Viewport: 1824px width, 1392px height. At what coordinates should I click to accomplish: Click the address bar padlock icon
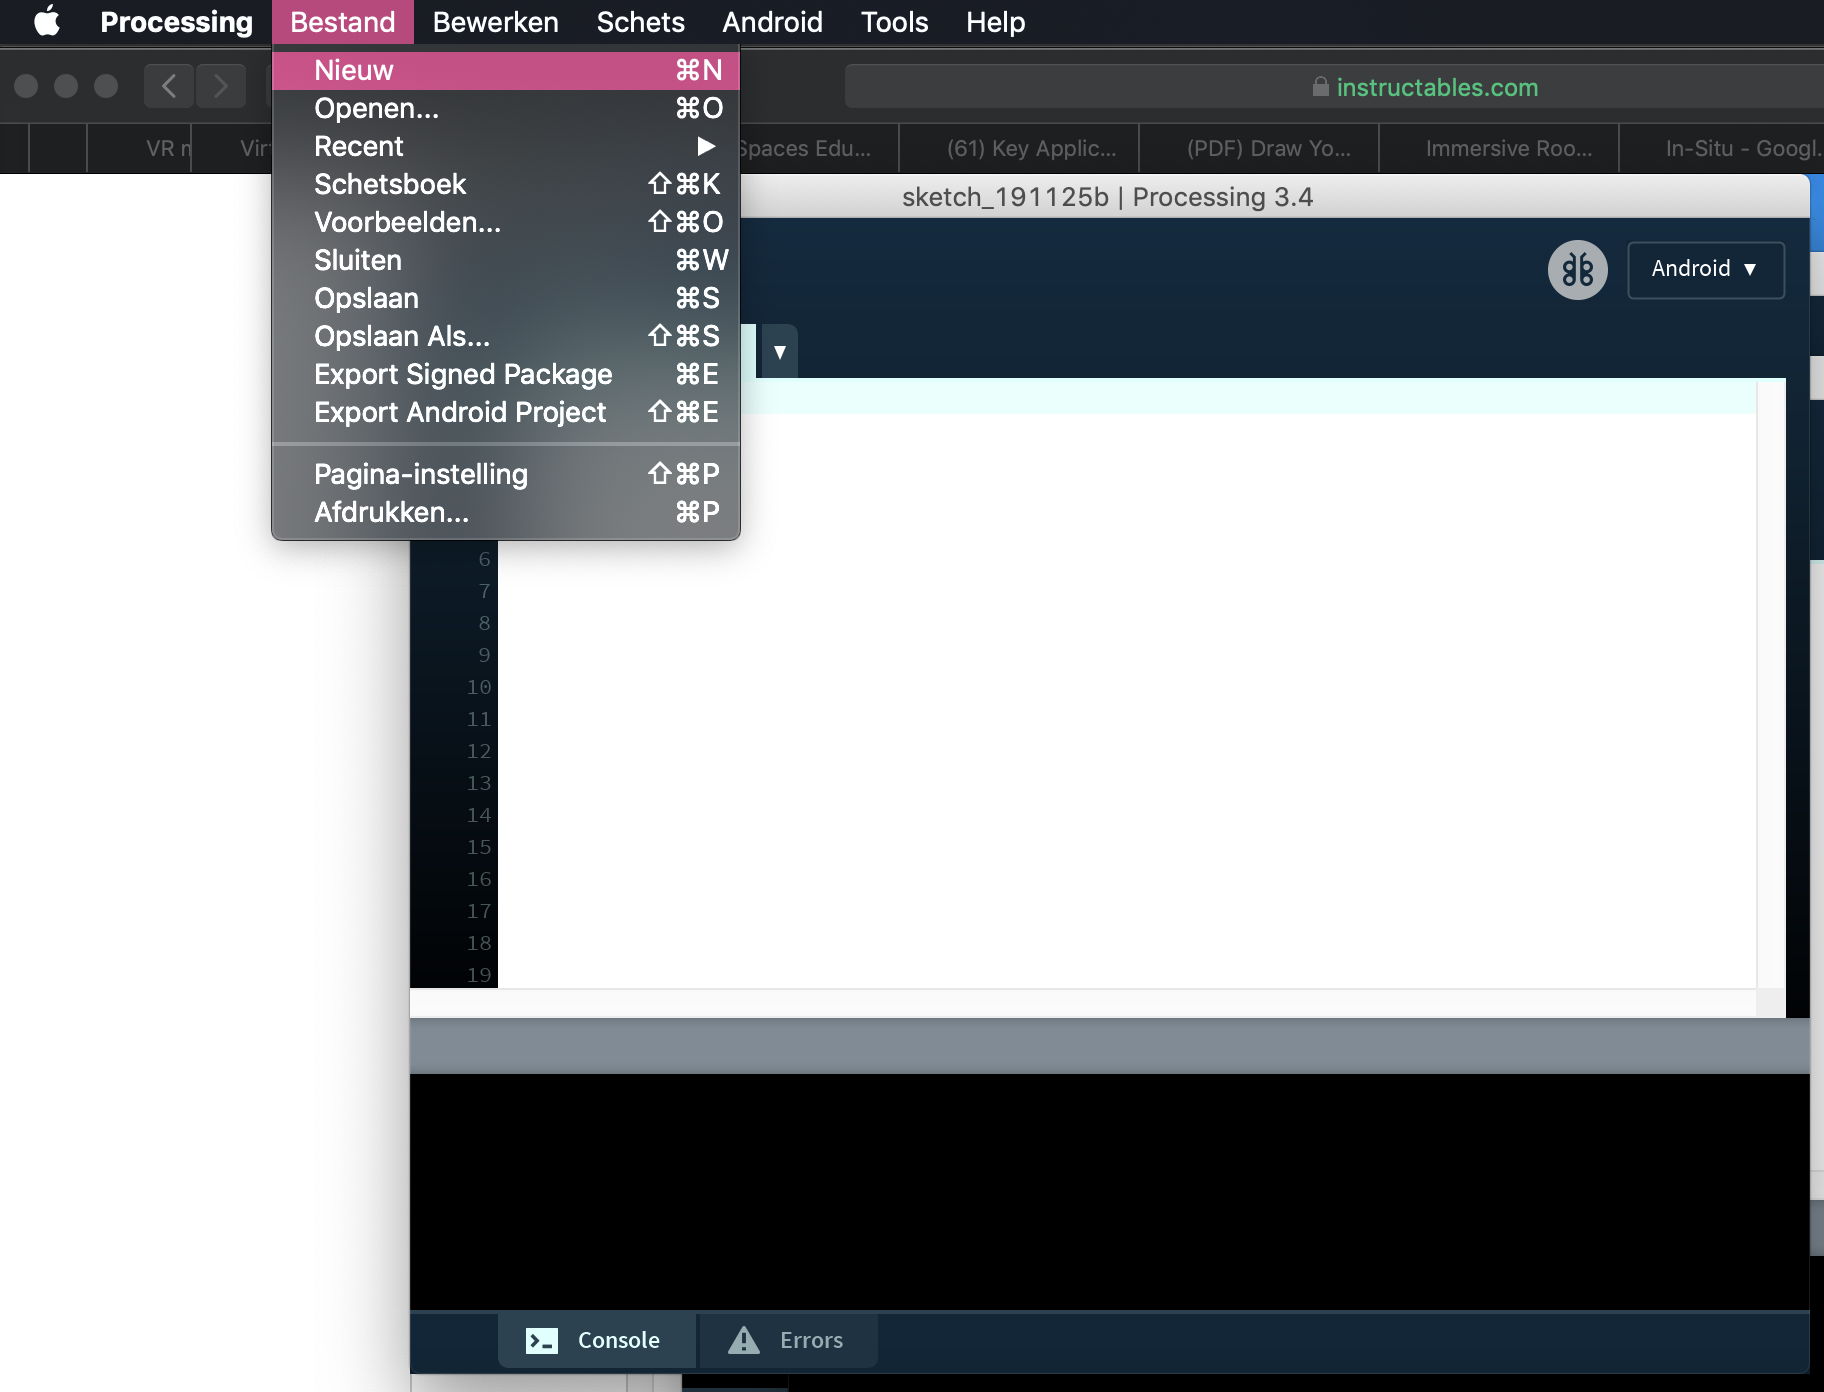1320,87
